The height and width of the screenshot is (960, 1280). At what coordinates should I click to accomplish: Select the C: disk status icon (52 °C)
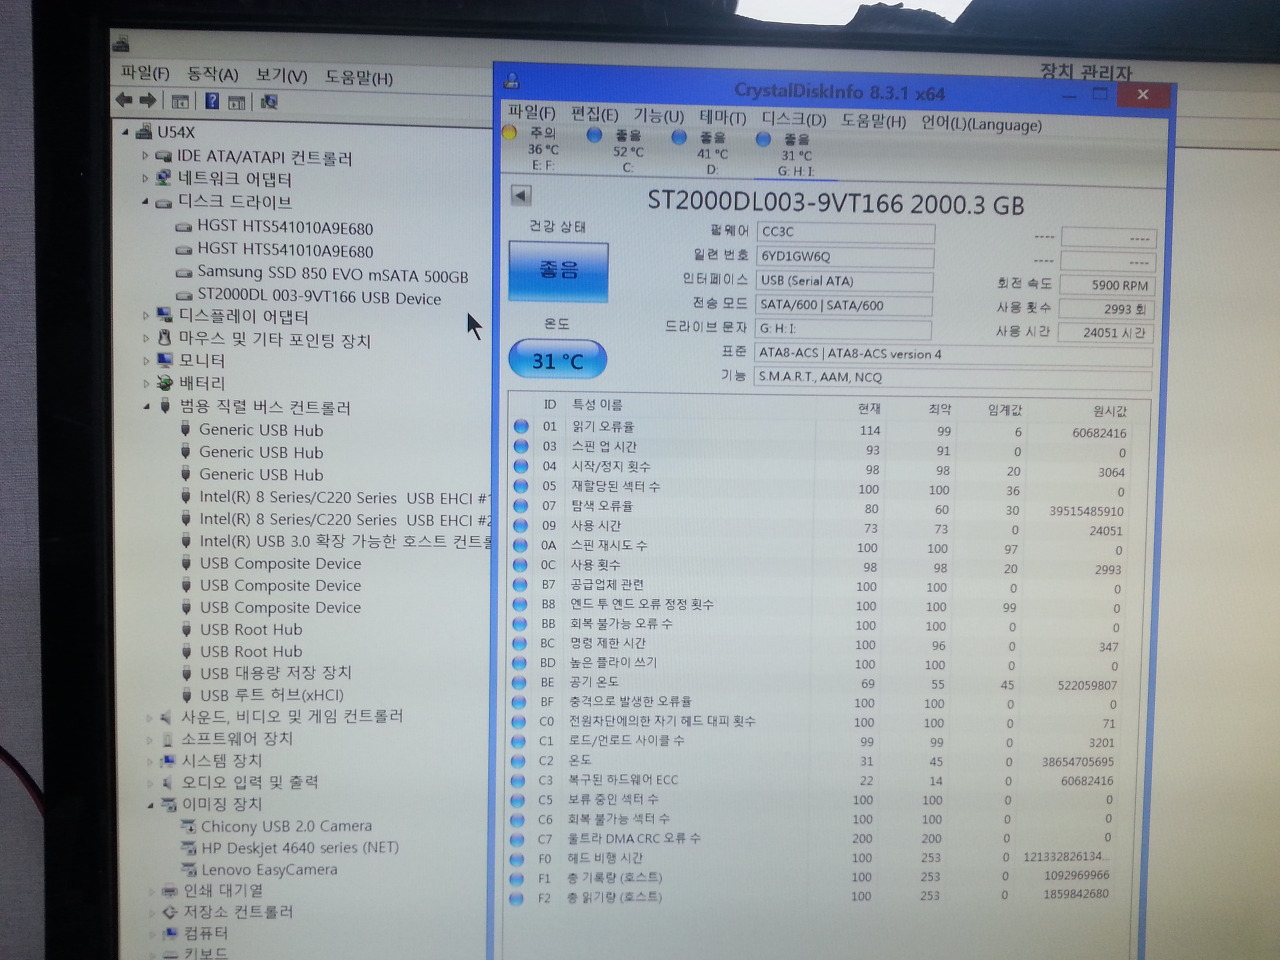594,134
